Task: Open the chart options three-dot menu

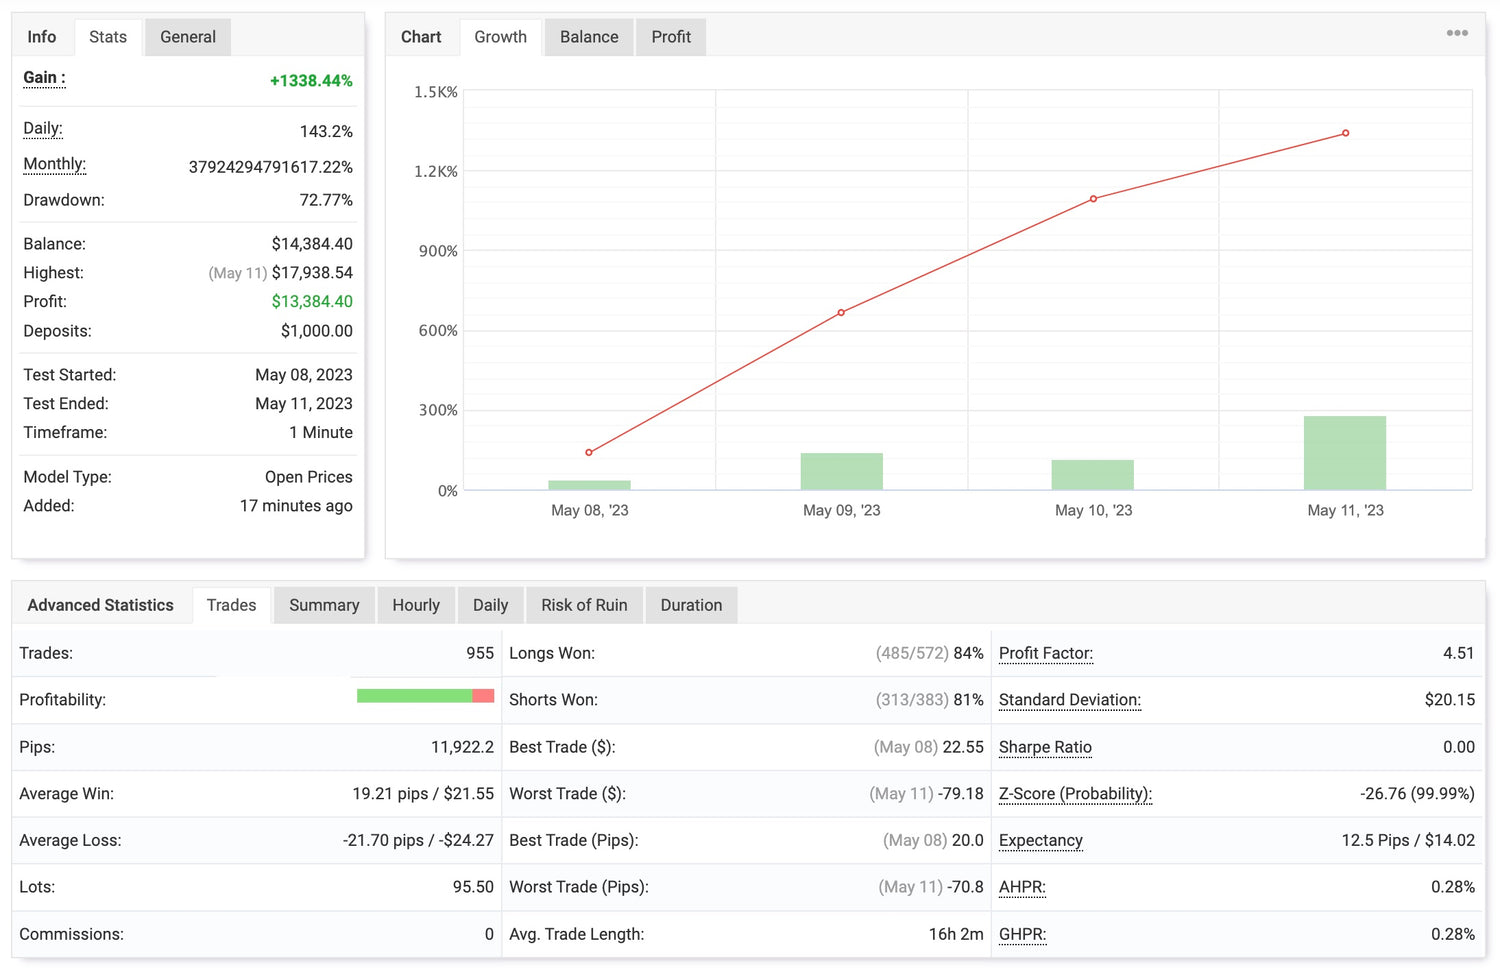Action: (x=1457, y=33)
